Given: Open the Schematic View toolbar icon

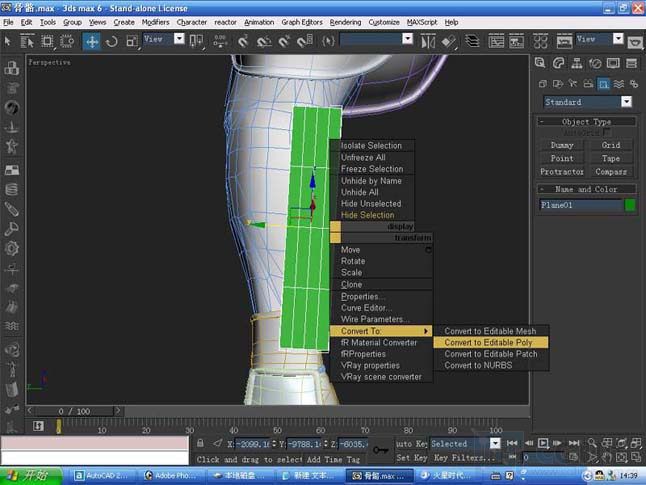Looking at the screenshot, I should tap(517, 41).
